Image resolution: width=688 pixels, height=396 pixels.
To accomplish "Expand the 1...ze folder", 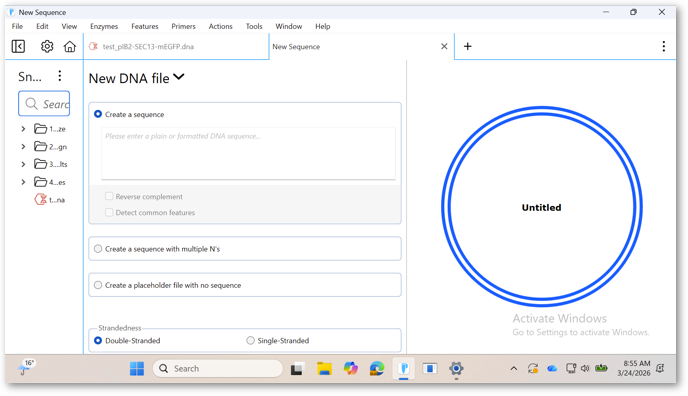I will coord(23,129).
